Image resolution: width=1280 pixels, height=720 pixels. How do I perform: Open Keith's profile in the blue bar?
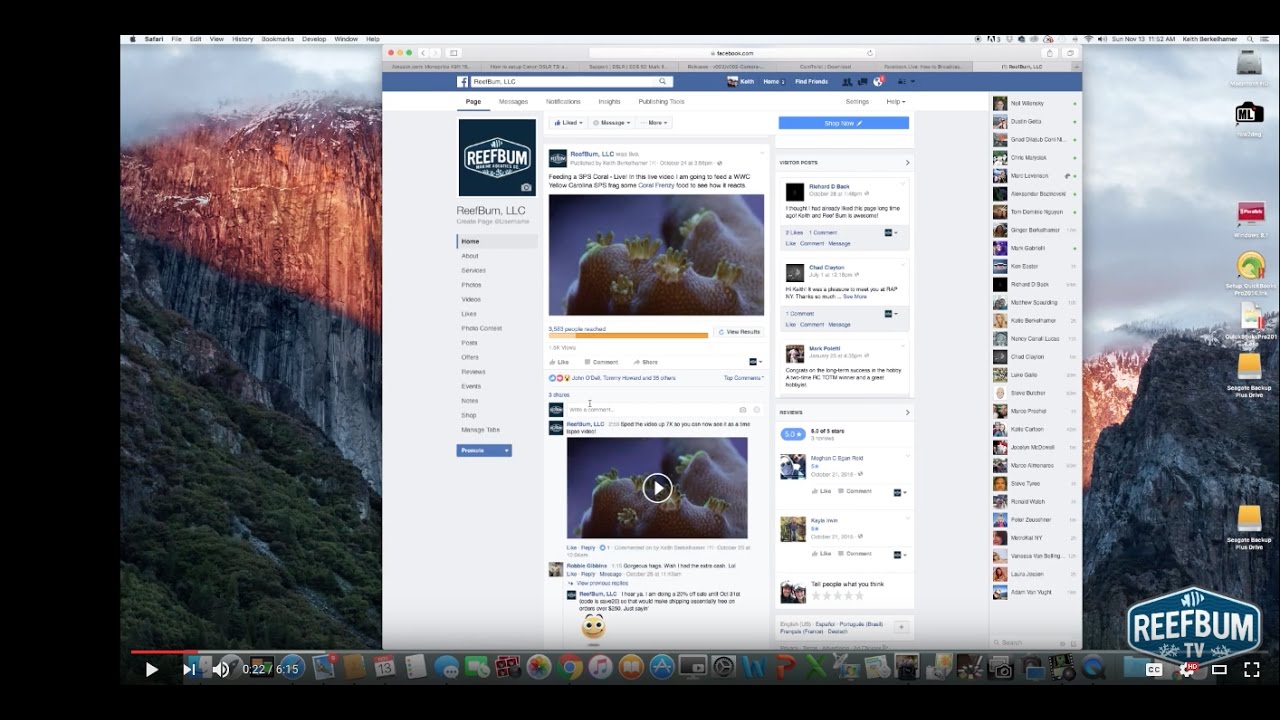tap(739, 81)
